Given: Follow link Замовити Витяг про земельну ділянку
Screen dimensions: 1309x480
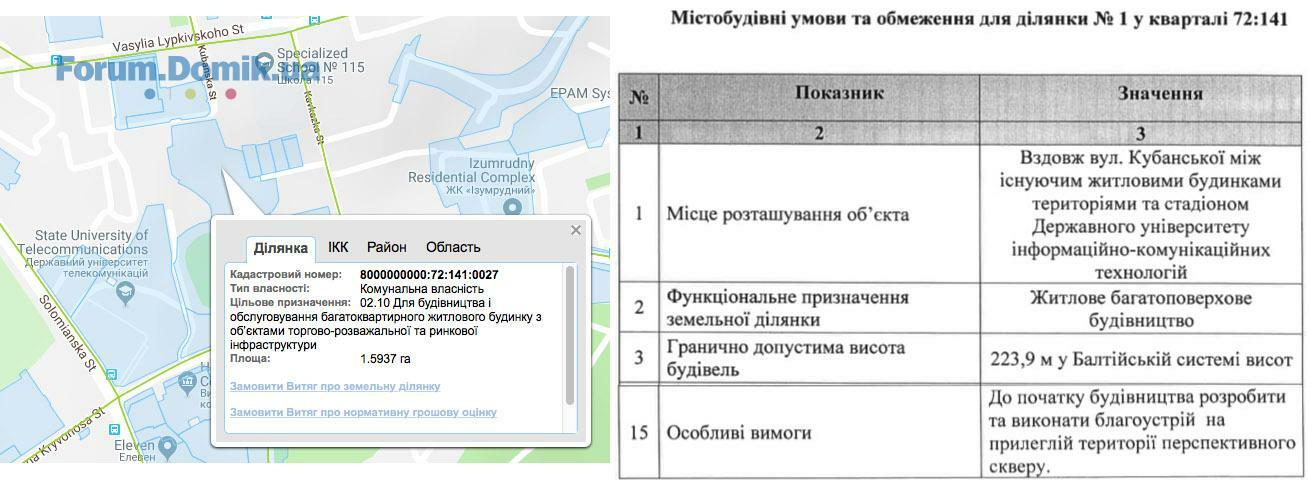Looking at the screenshot, I should [x=335, y=386].
